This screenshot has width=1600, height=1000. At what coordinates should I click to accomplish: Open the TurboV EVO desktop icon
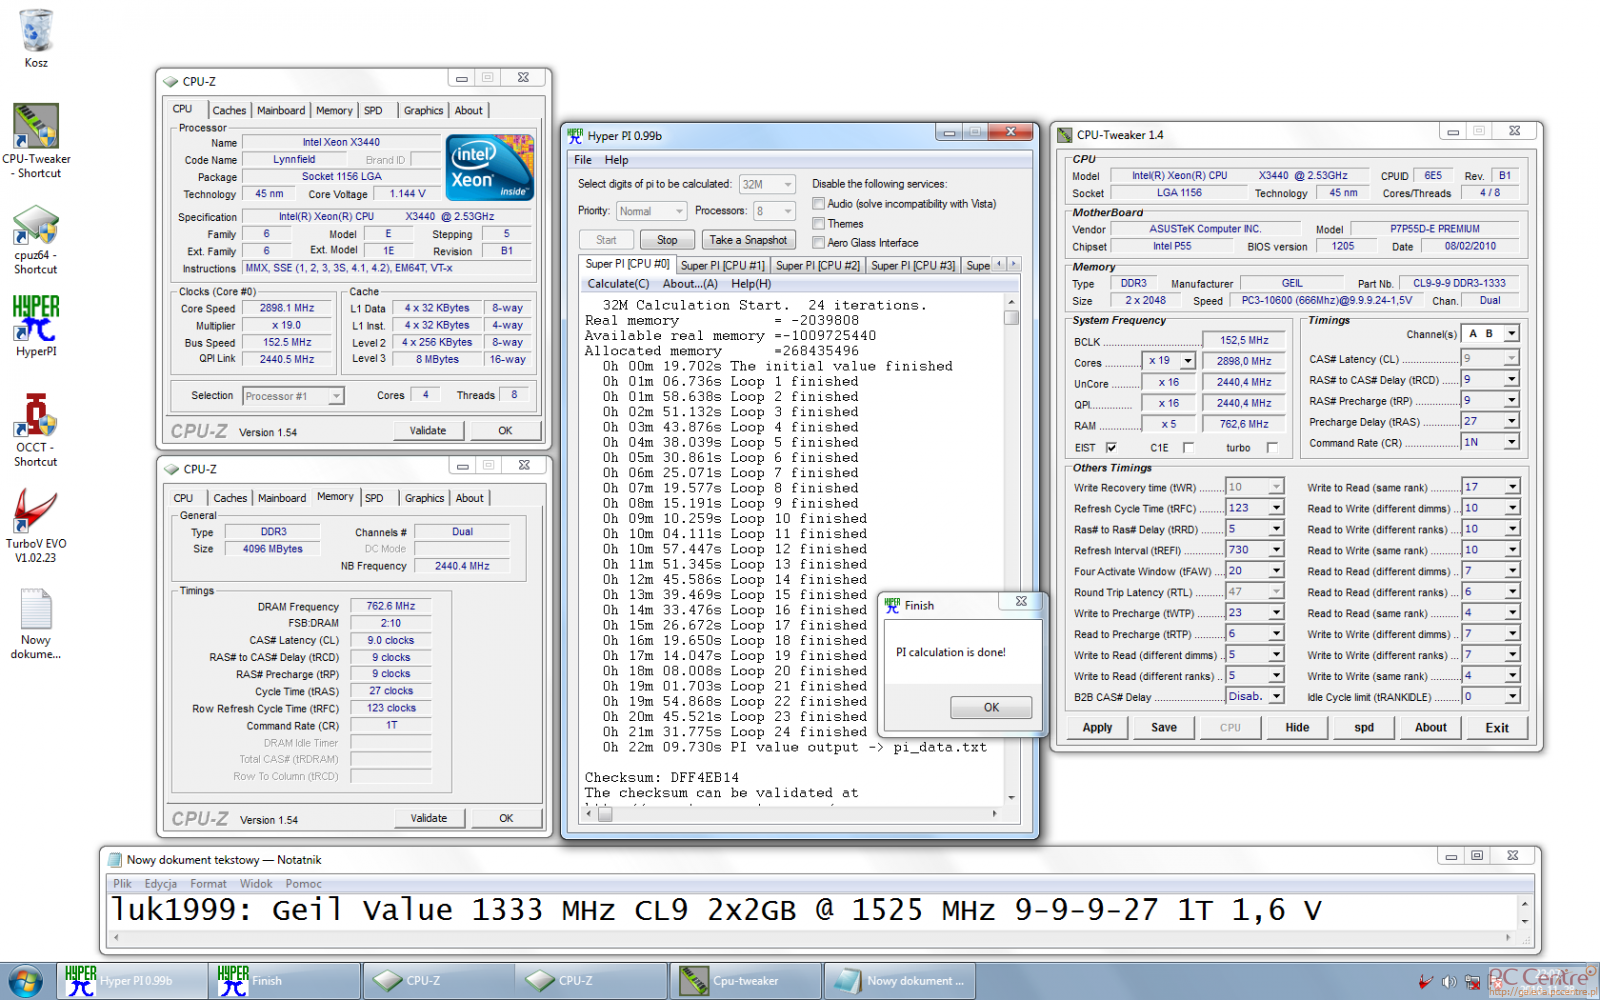(x=36, y=512)
